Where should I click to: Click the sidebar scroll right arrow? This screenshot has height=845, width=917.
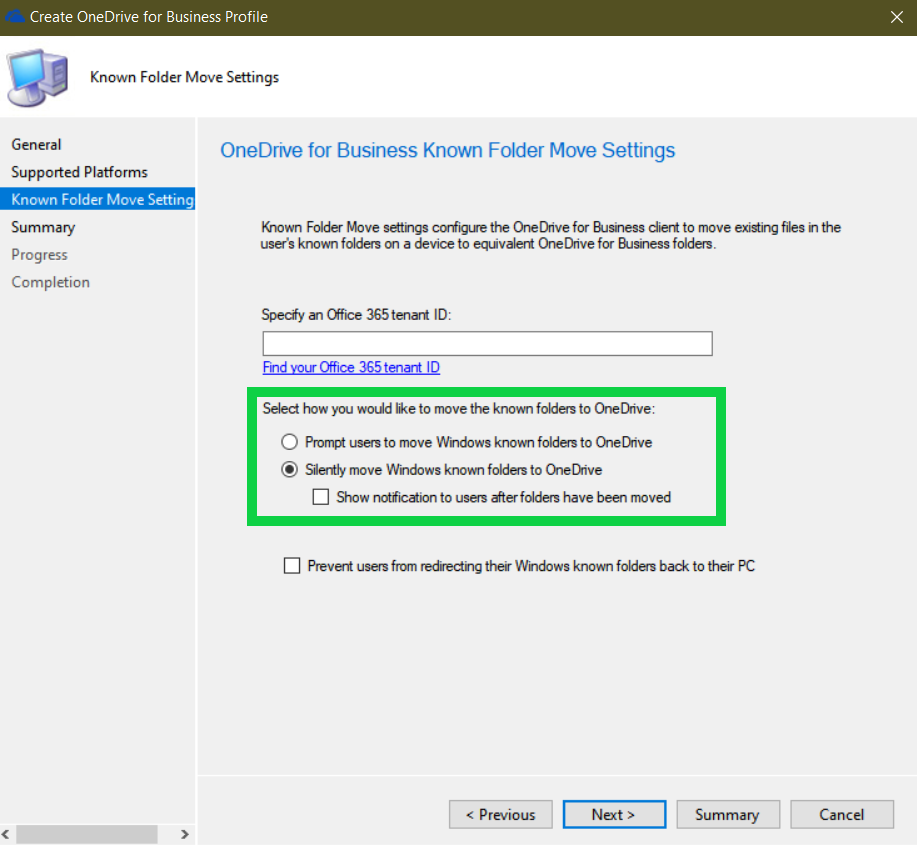(185, 834)
